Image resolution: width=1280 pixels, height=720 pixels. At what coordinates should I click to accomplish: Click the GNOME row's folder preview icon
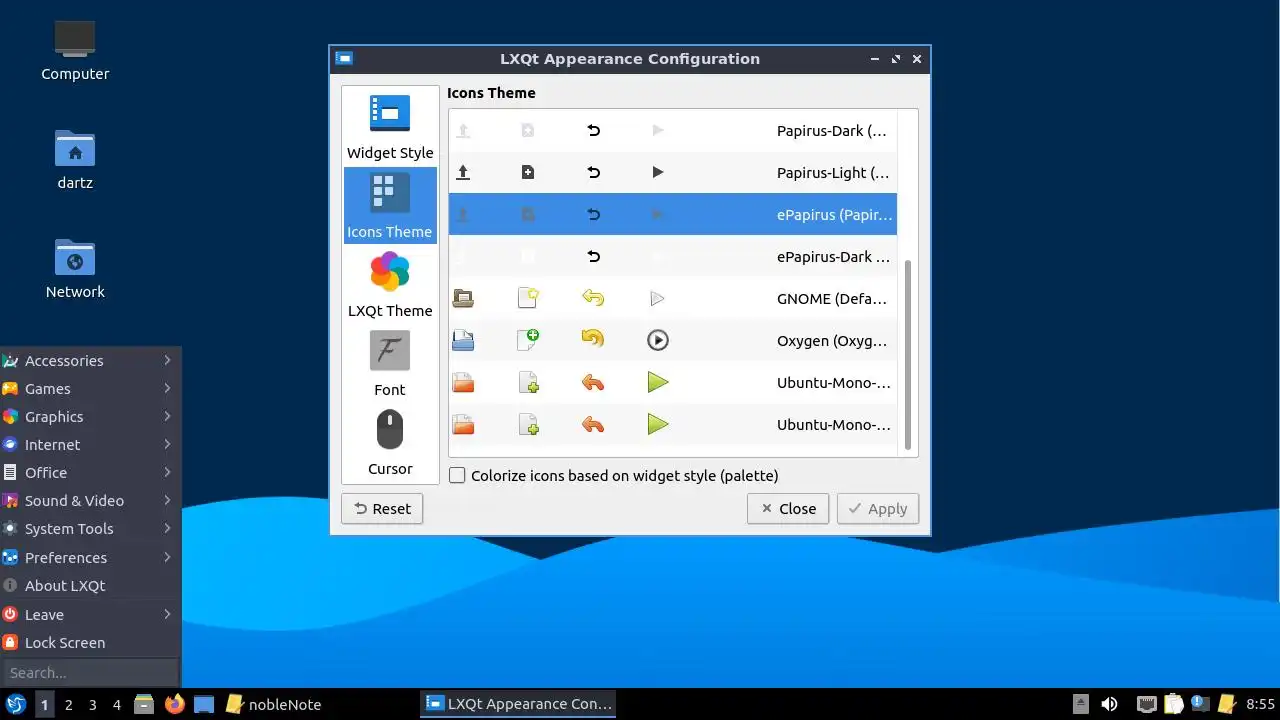click(463, 298)
